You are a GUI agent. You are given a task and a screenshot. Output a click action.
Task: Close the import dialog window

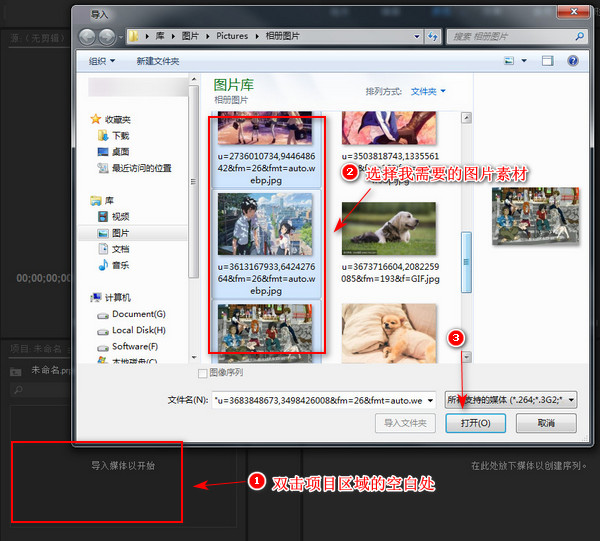(573, 12)
